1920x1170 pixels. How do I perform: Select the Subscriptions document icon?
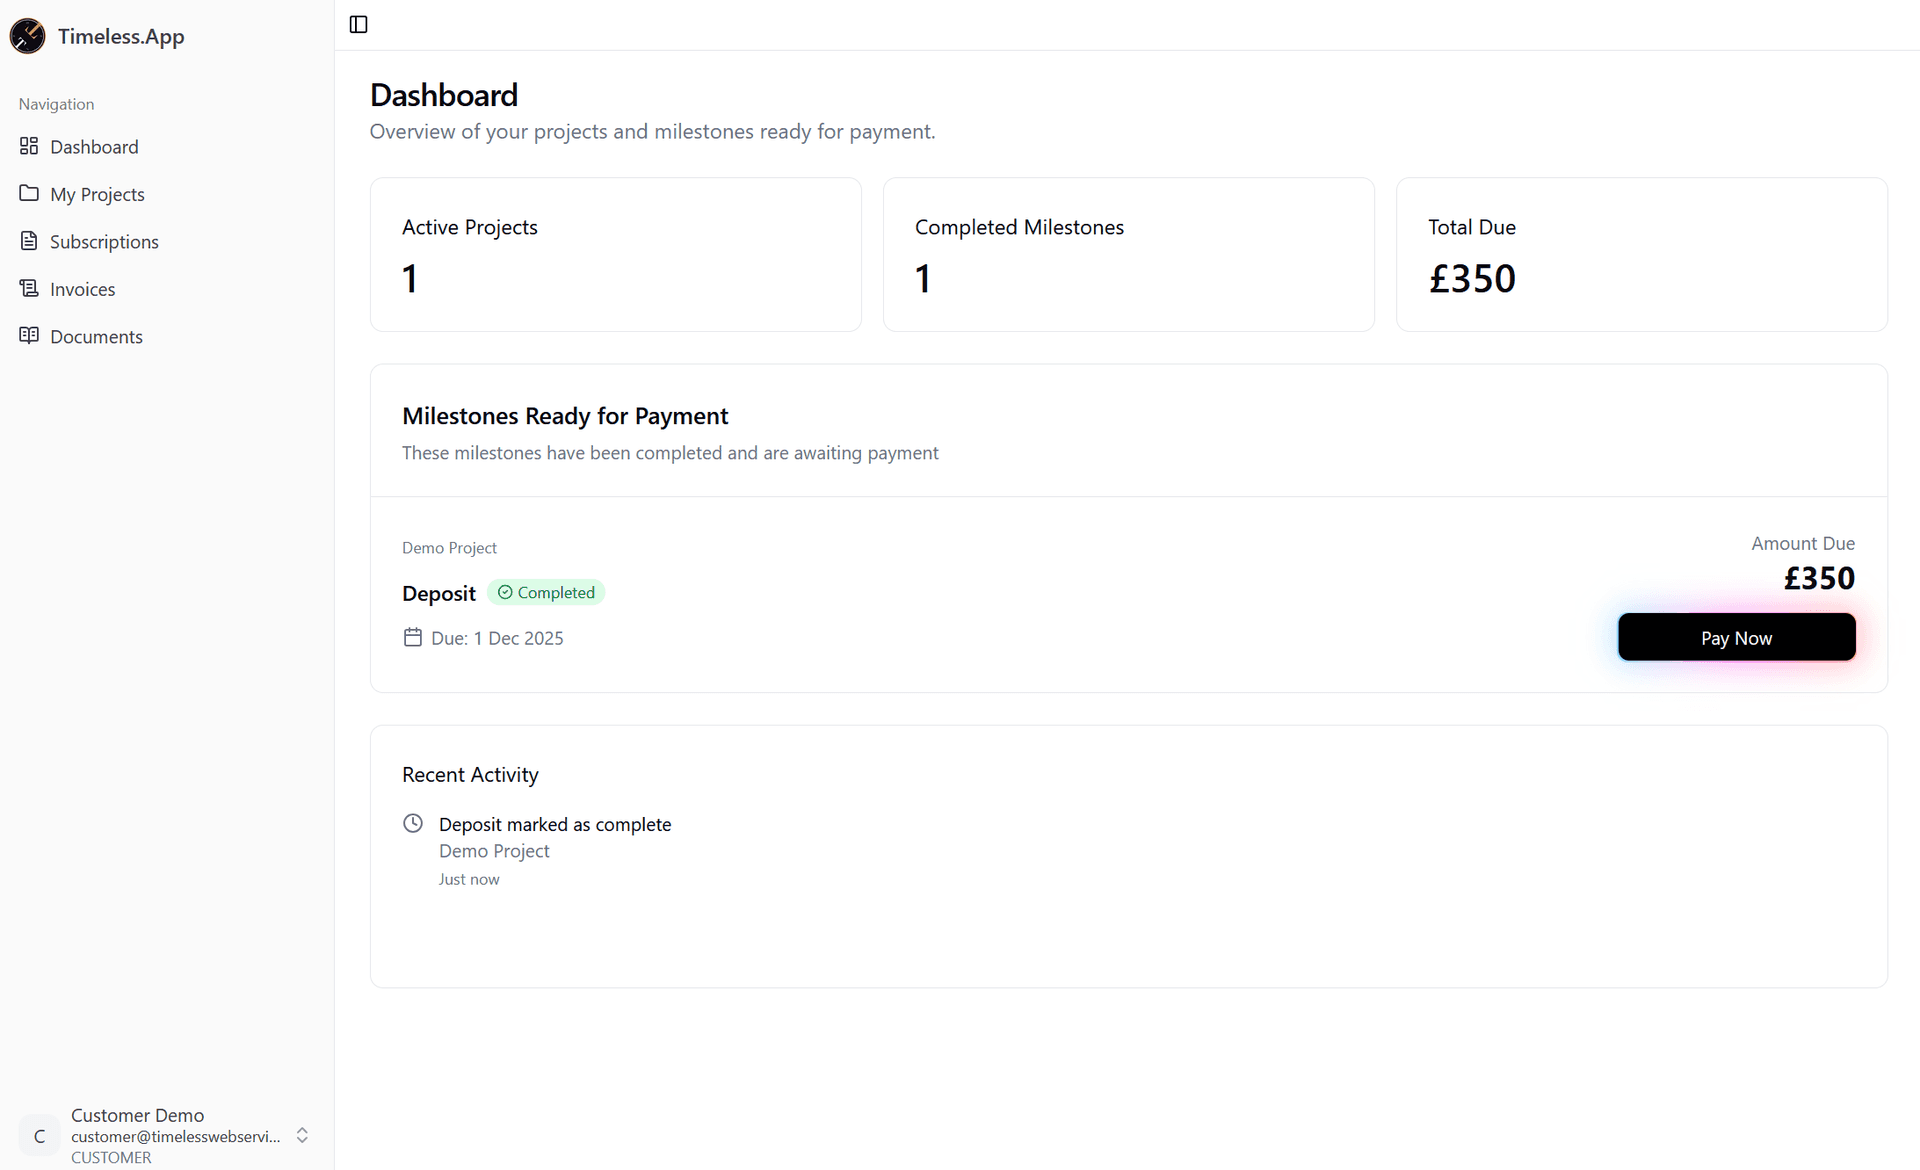click(30, 241)
